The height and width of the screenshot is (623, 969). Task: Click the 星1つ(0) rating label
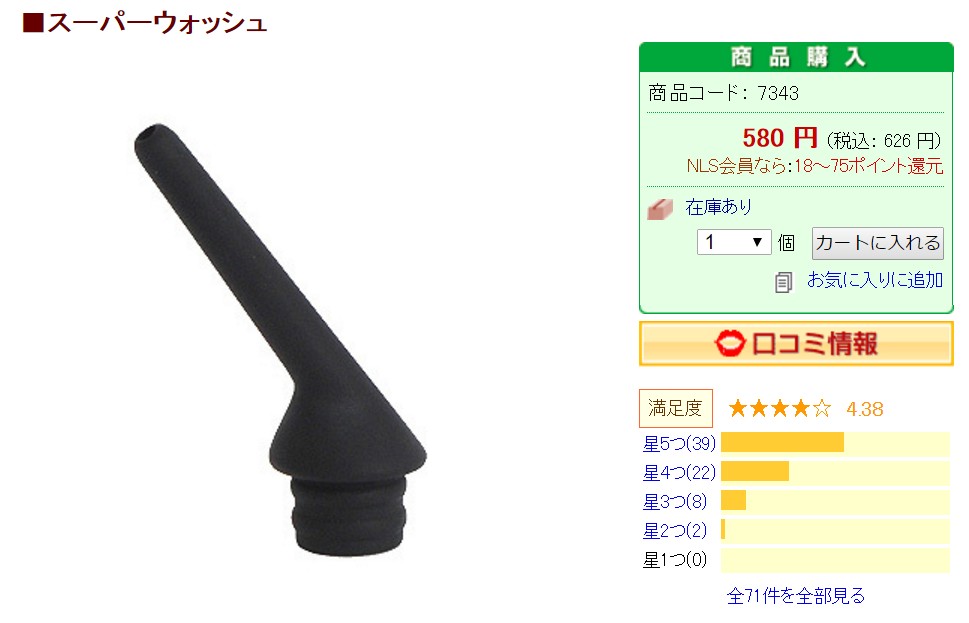[x=675, y=559]
